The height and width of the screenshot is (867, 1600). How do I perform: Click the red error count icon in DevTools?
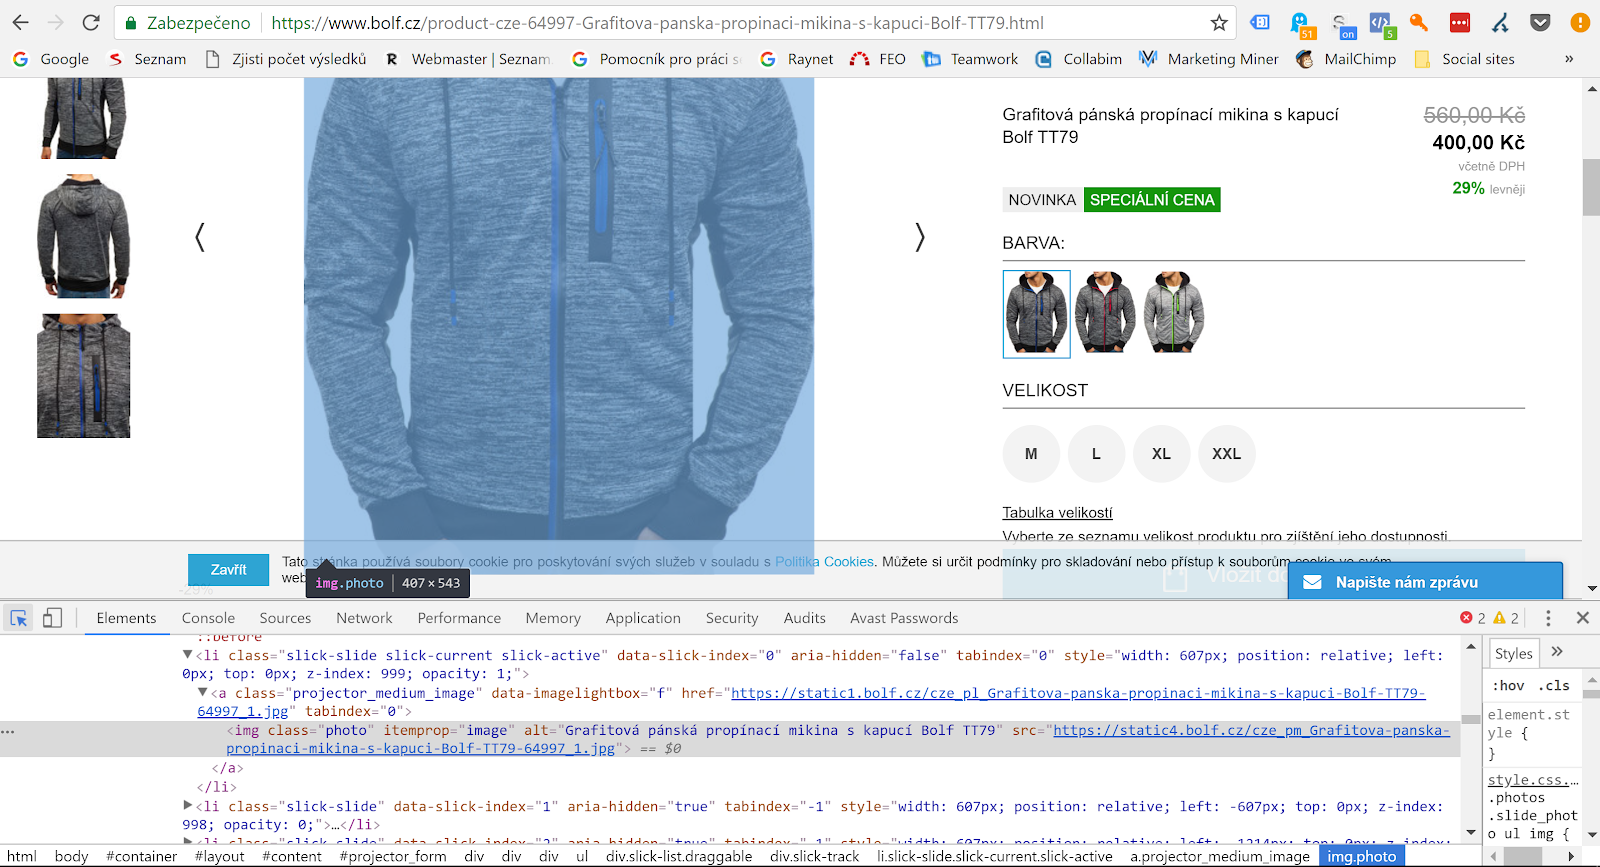(1467, 618)
